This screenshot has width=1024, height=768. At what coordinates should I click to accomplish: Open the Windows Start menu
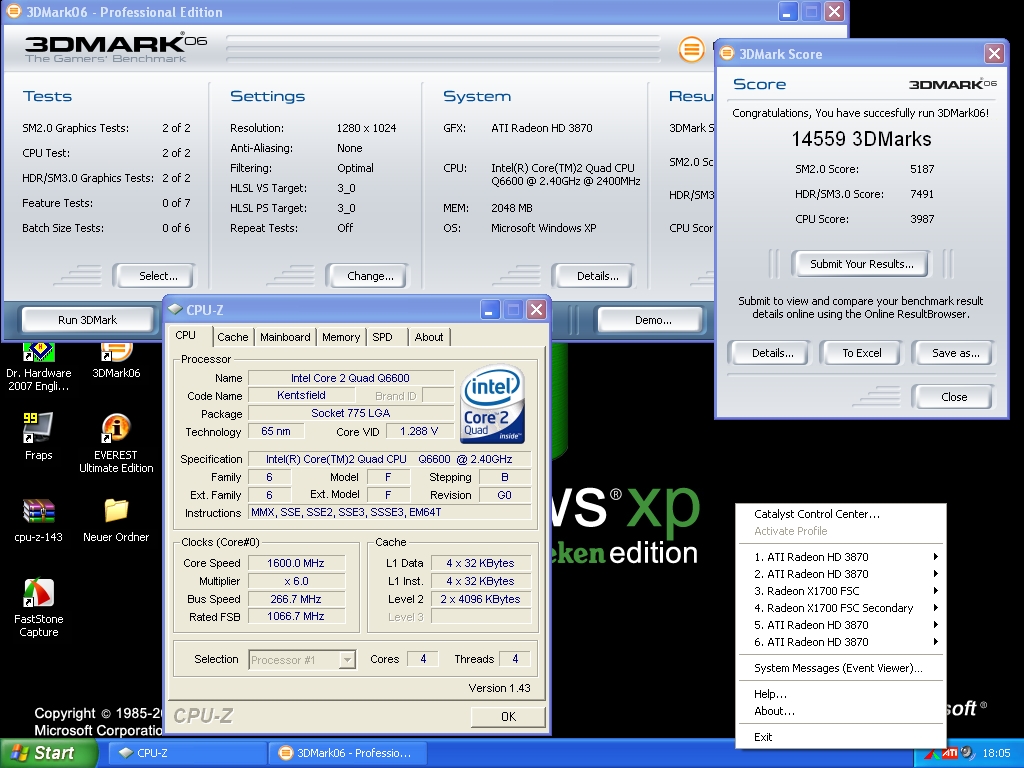(x=48, y=753)
